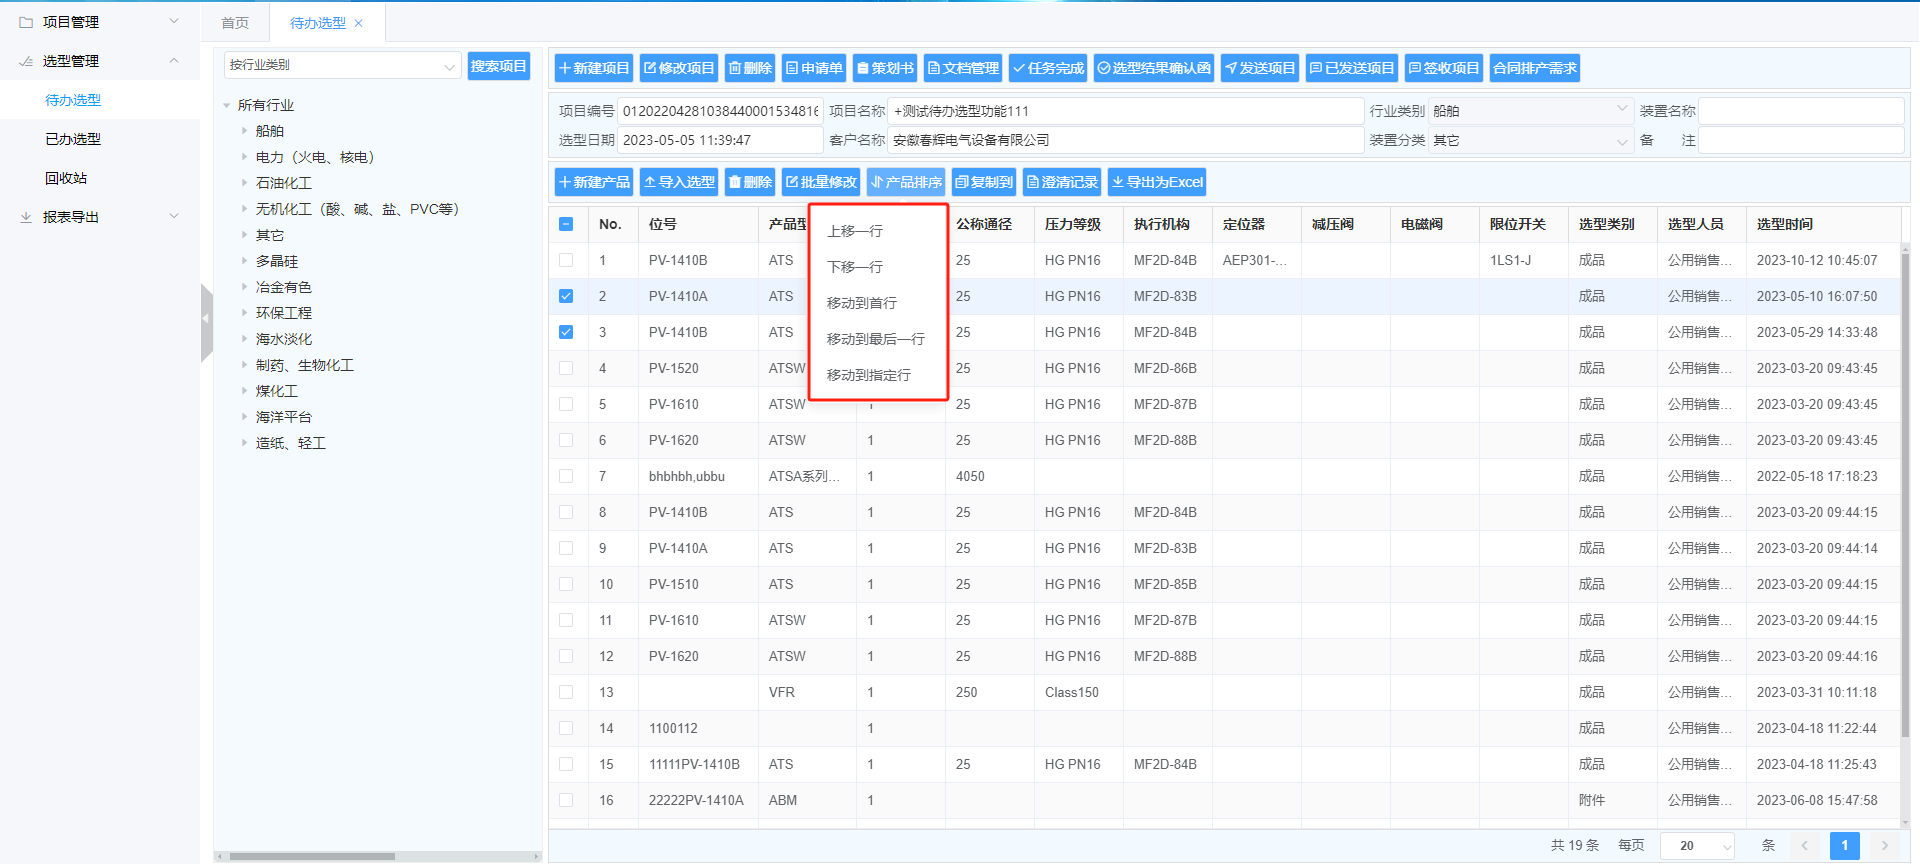Click the 装置名称 input field
This screenshot has height=864, width=1920.
[x=1800, y=111]
